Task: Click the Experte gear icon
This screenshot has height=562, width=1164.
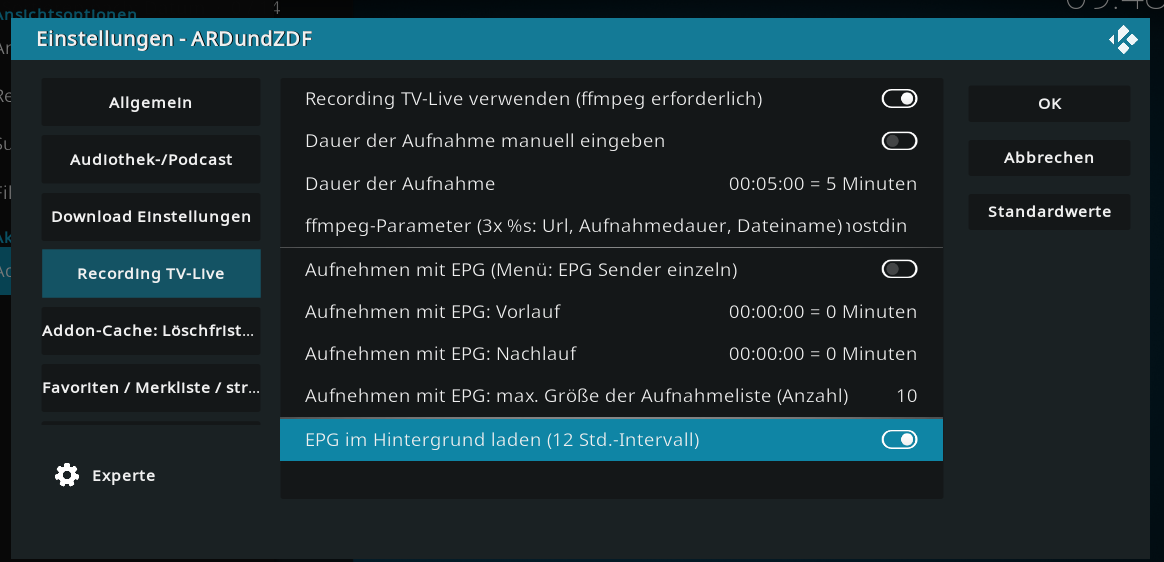Action: point(67,475)
